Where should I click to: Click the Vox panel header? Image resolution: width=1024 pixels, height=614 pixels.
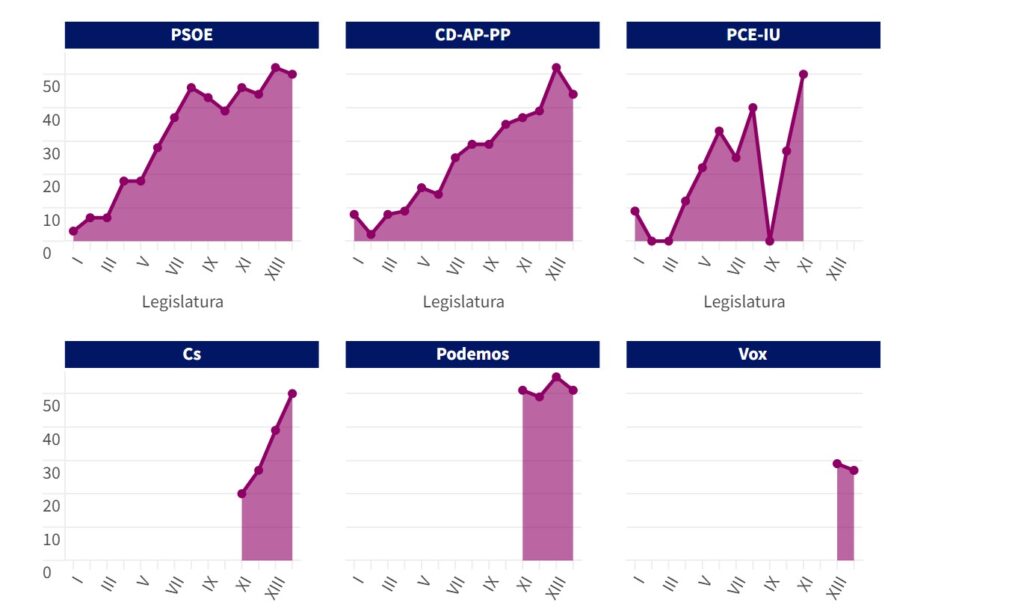pos(753,354)
